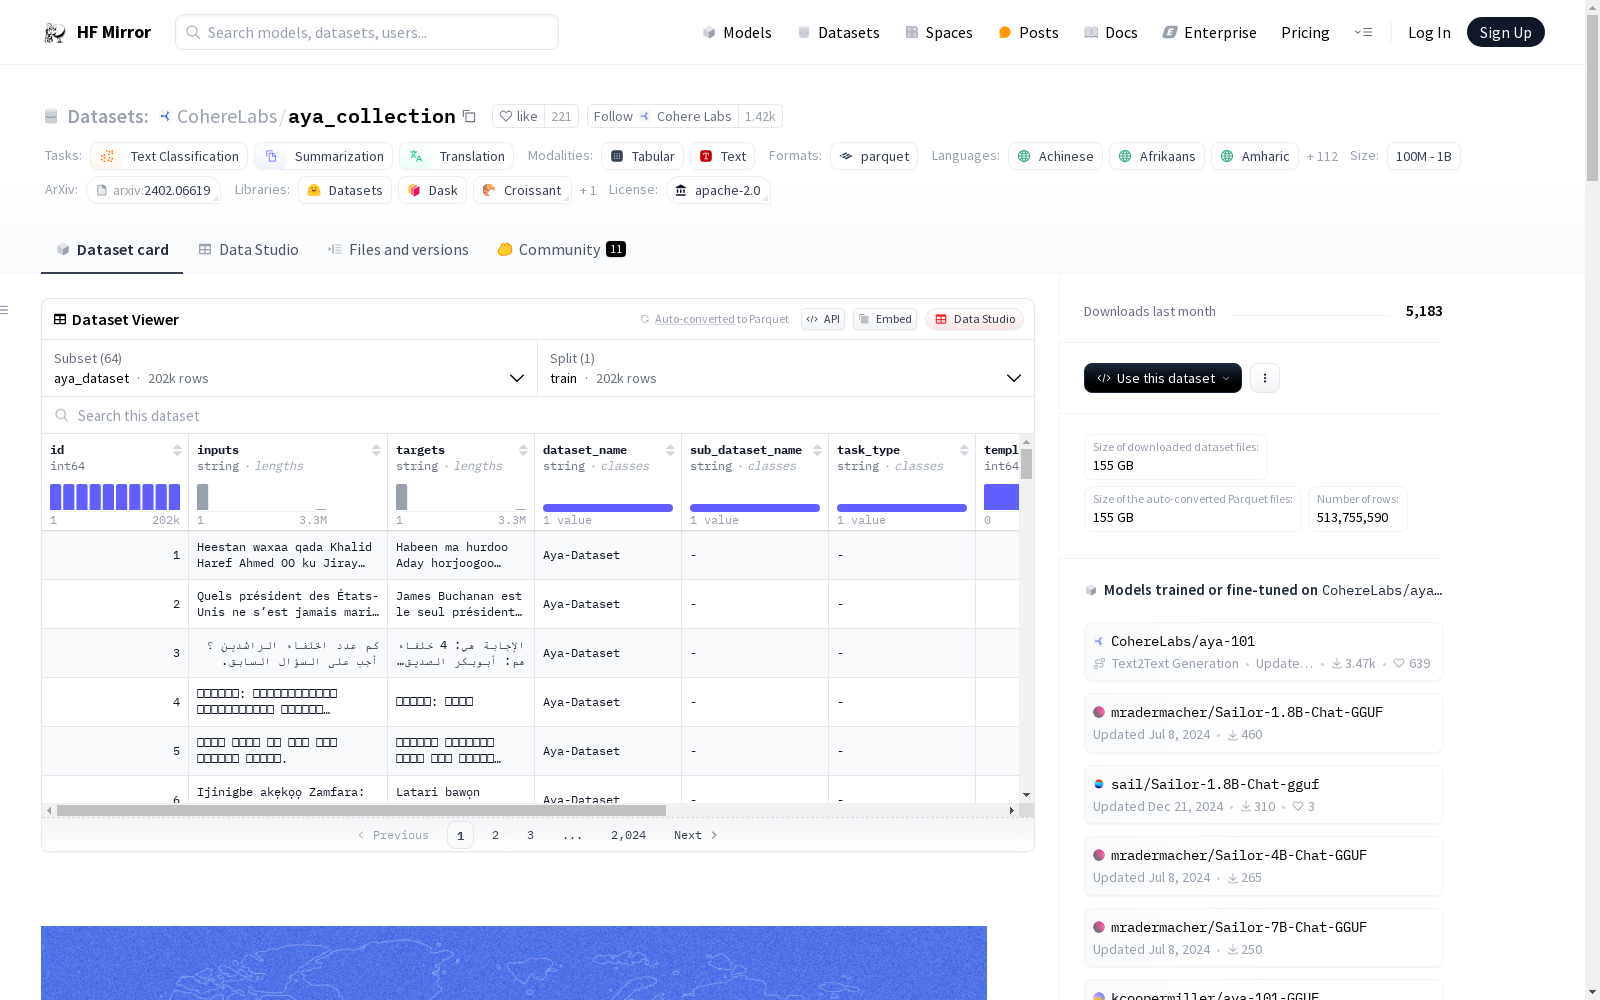Go to Models in the navbar

click(737, 32)
